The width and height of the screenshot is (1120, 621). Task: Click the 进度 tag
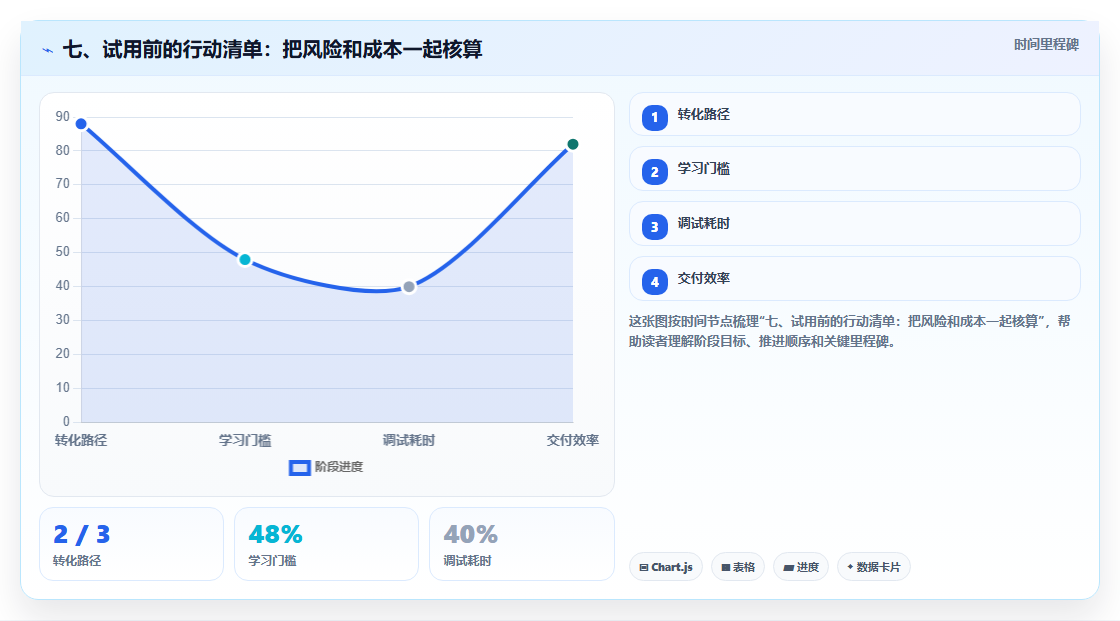(x=801, y=567)
